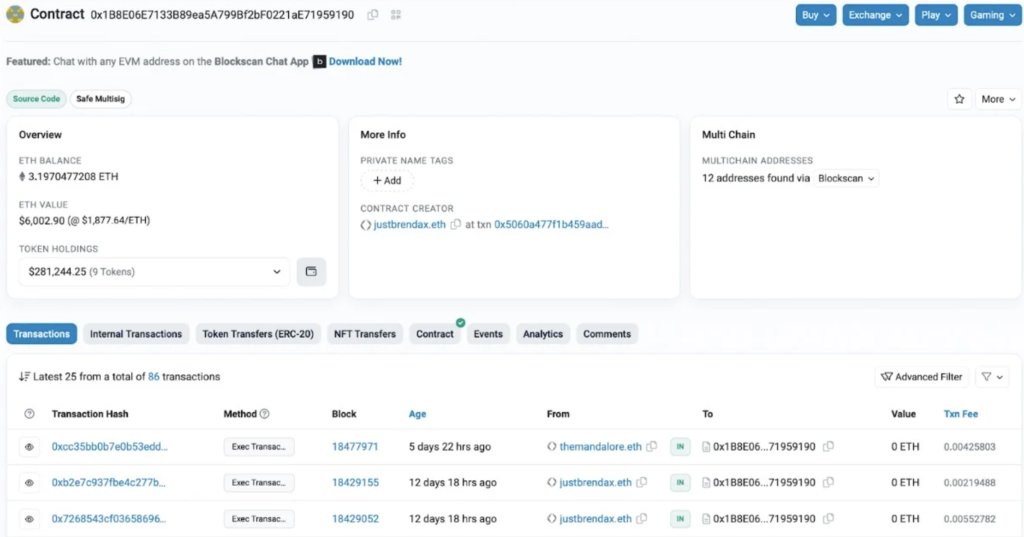
Task: Open the Play dropdown menu
Action: 936,15
